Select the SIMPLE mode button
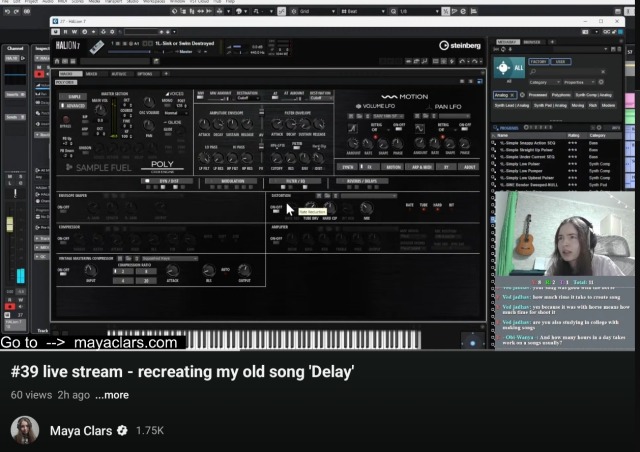 click(72, 97)
